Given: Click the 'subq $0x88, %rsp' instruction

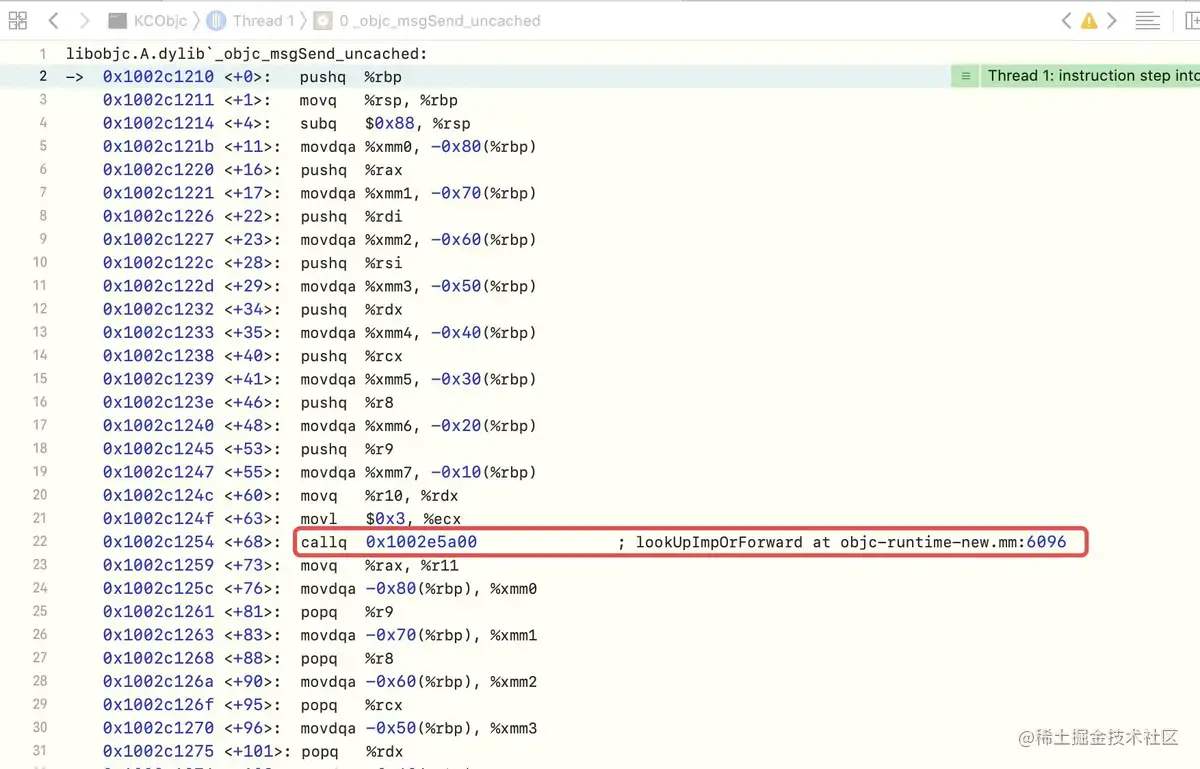Looking at the screenshot, I should click(385, 124).
